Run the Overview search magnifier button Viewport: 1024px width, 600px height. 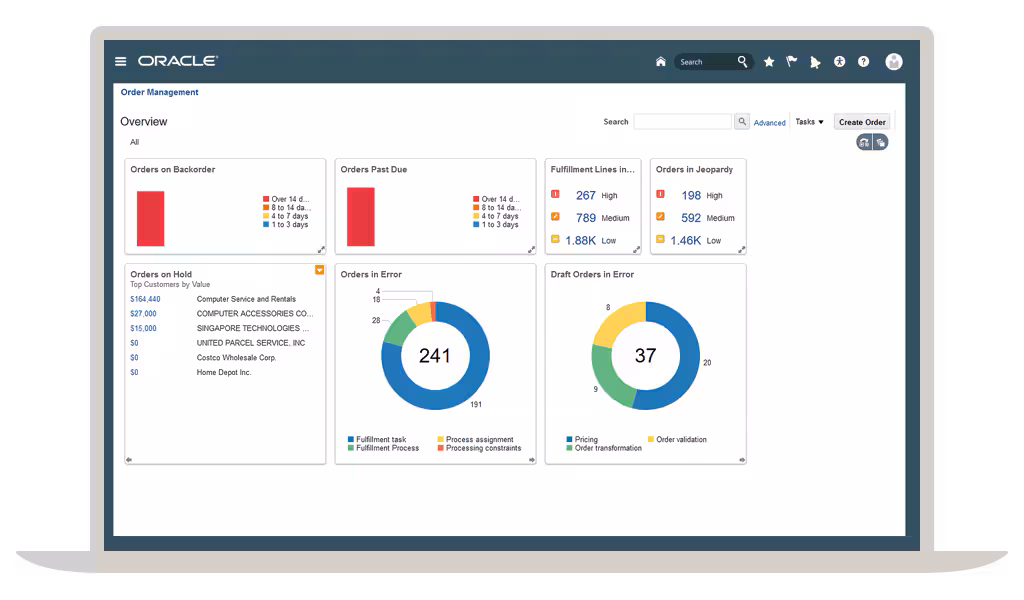tap(741, 121)
